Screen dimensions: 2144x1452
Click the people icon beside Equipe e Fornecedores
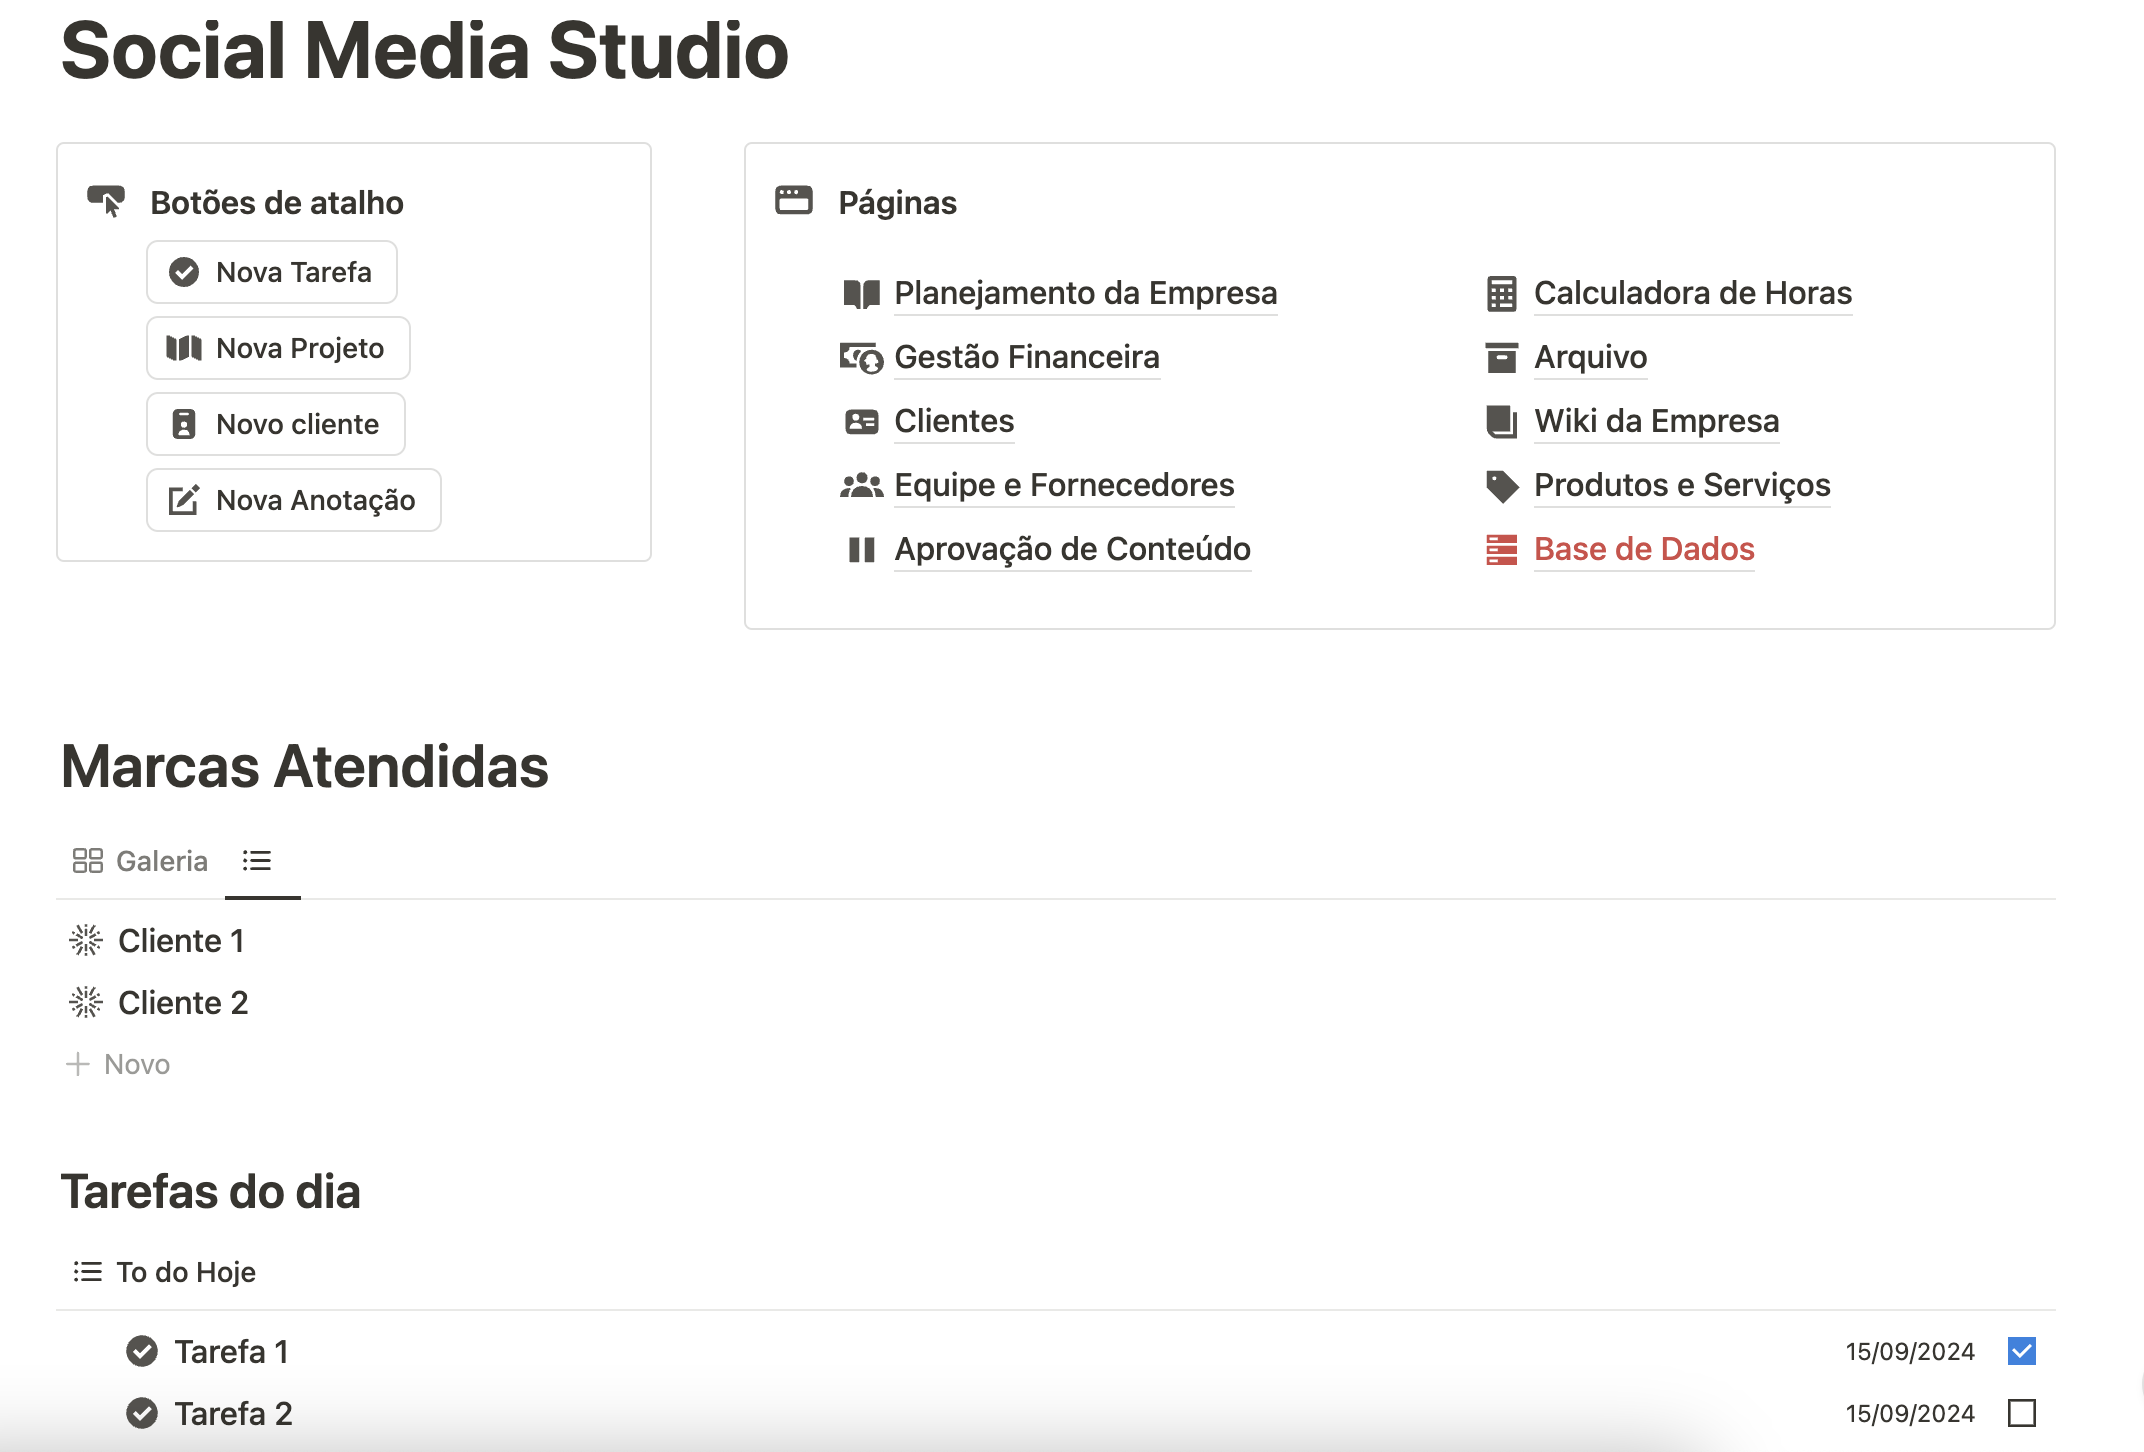click(861, 486)
